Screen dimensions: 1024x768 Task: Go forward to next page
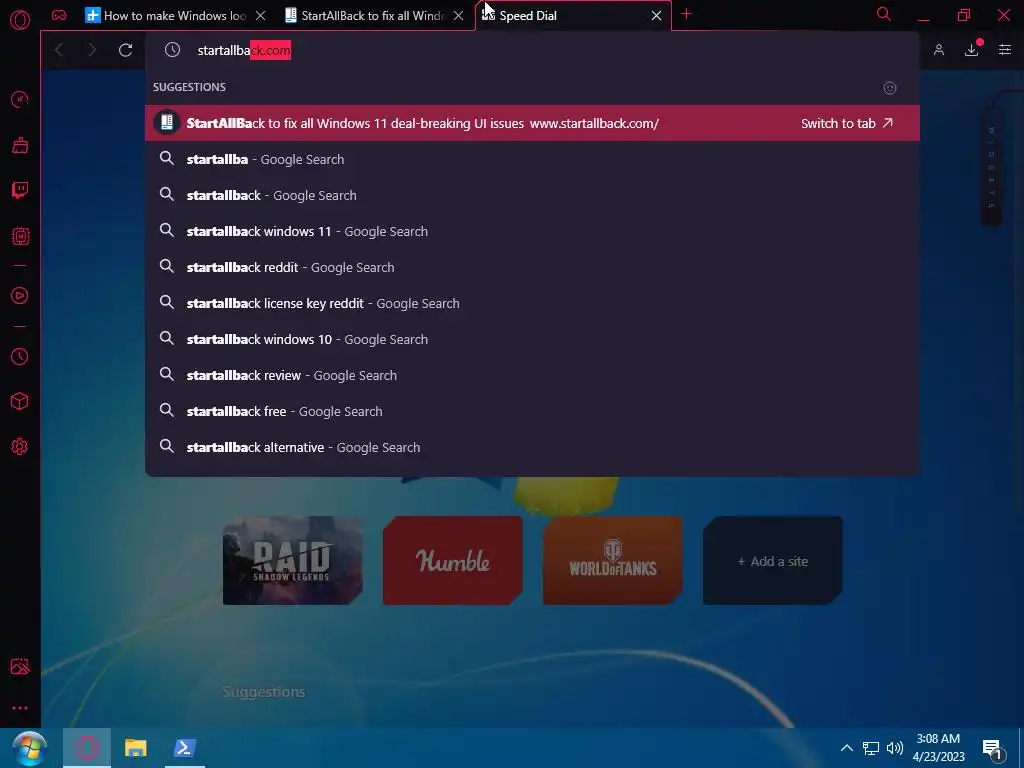tap(92, 50)
